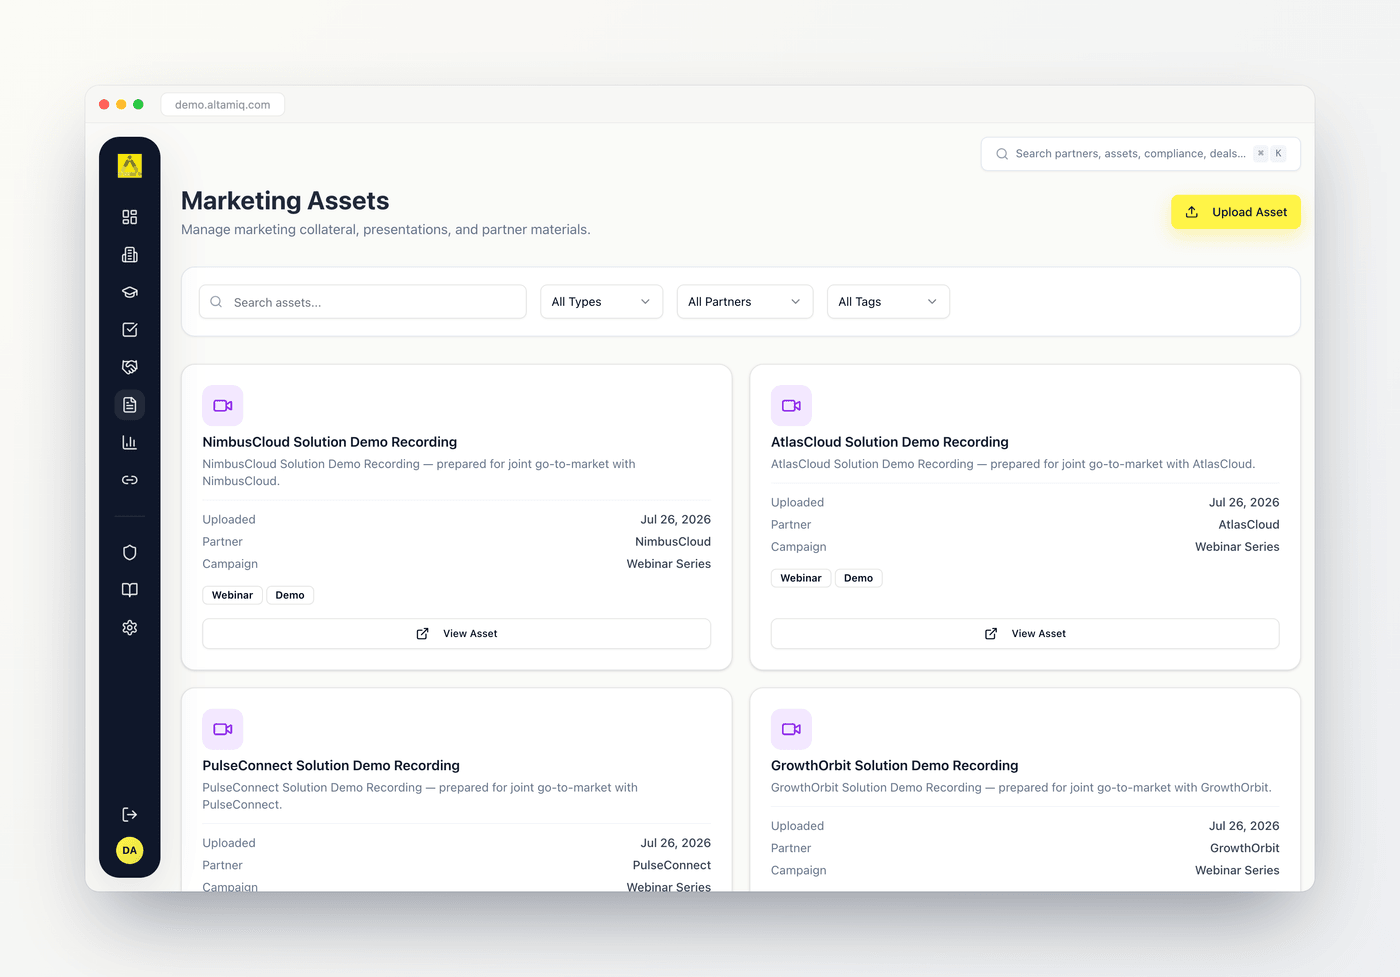This screenshot has width=1400, height=977.
Task: Click the Upload Asset button
Action: coord(1236,212)
